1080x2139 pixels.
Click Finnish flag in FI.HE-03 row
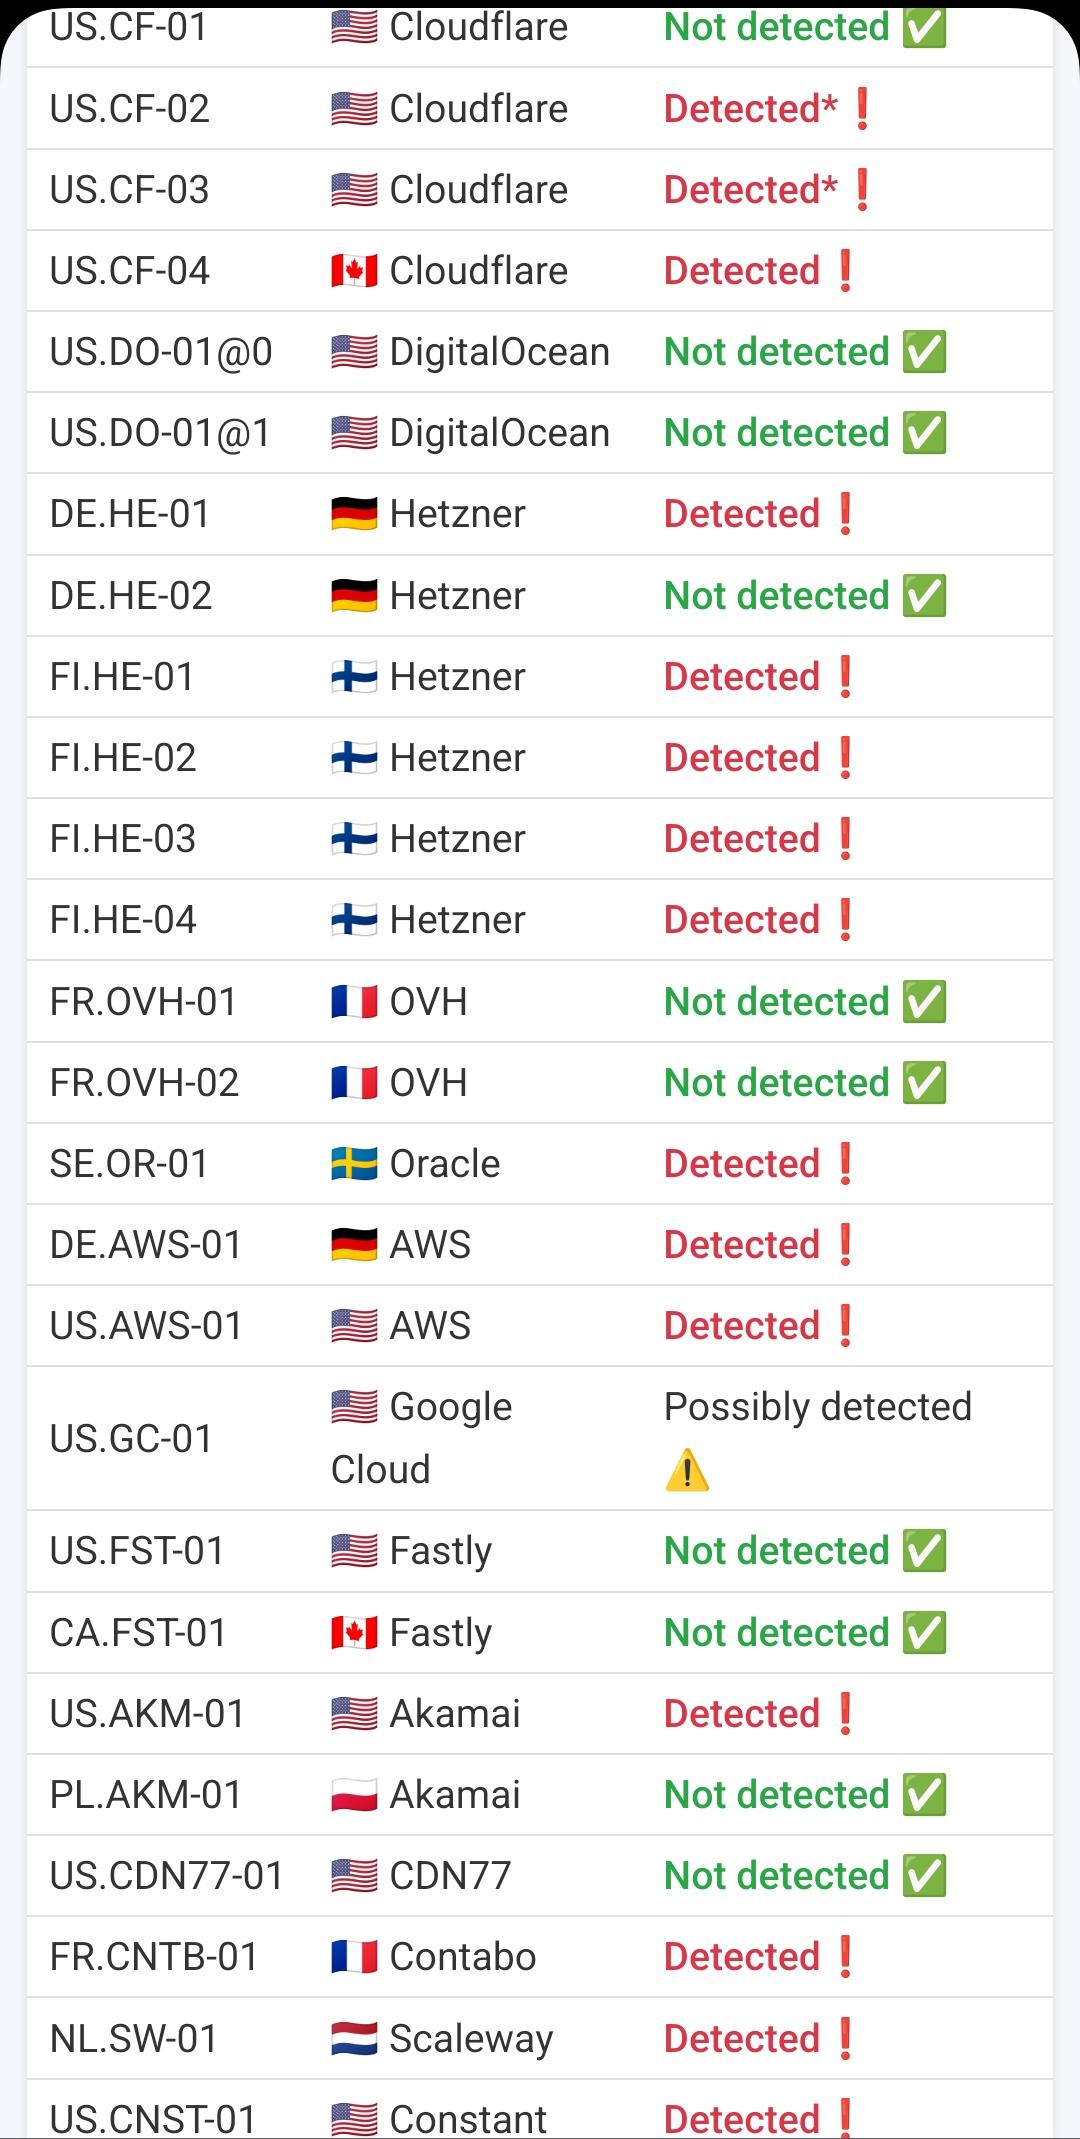[354, 839]
